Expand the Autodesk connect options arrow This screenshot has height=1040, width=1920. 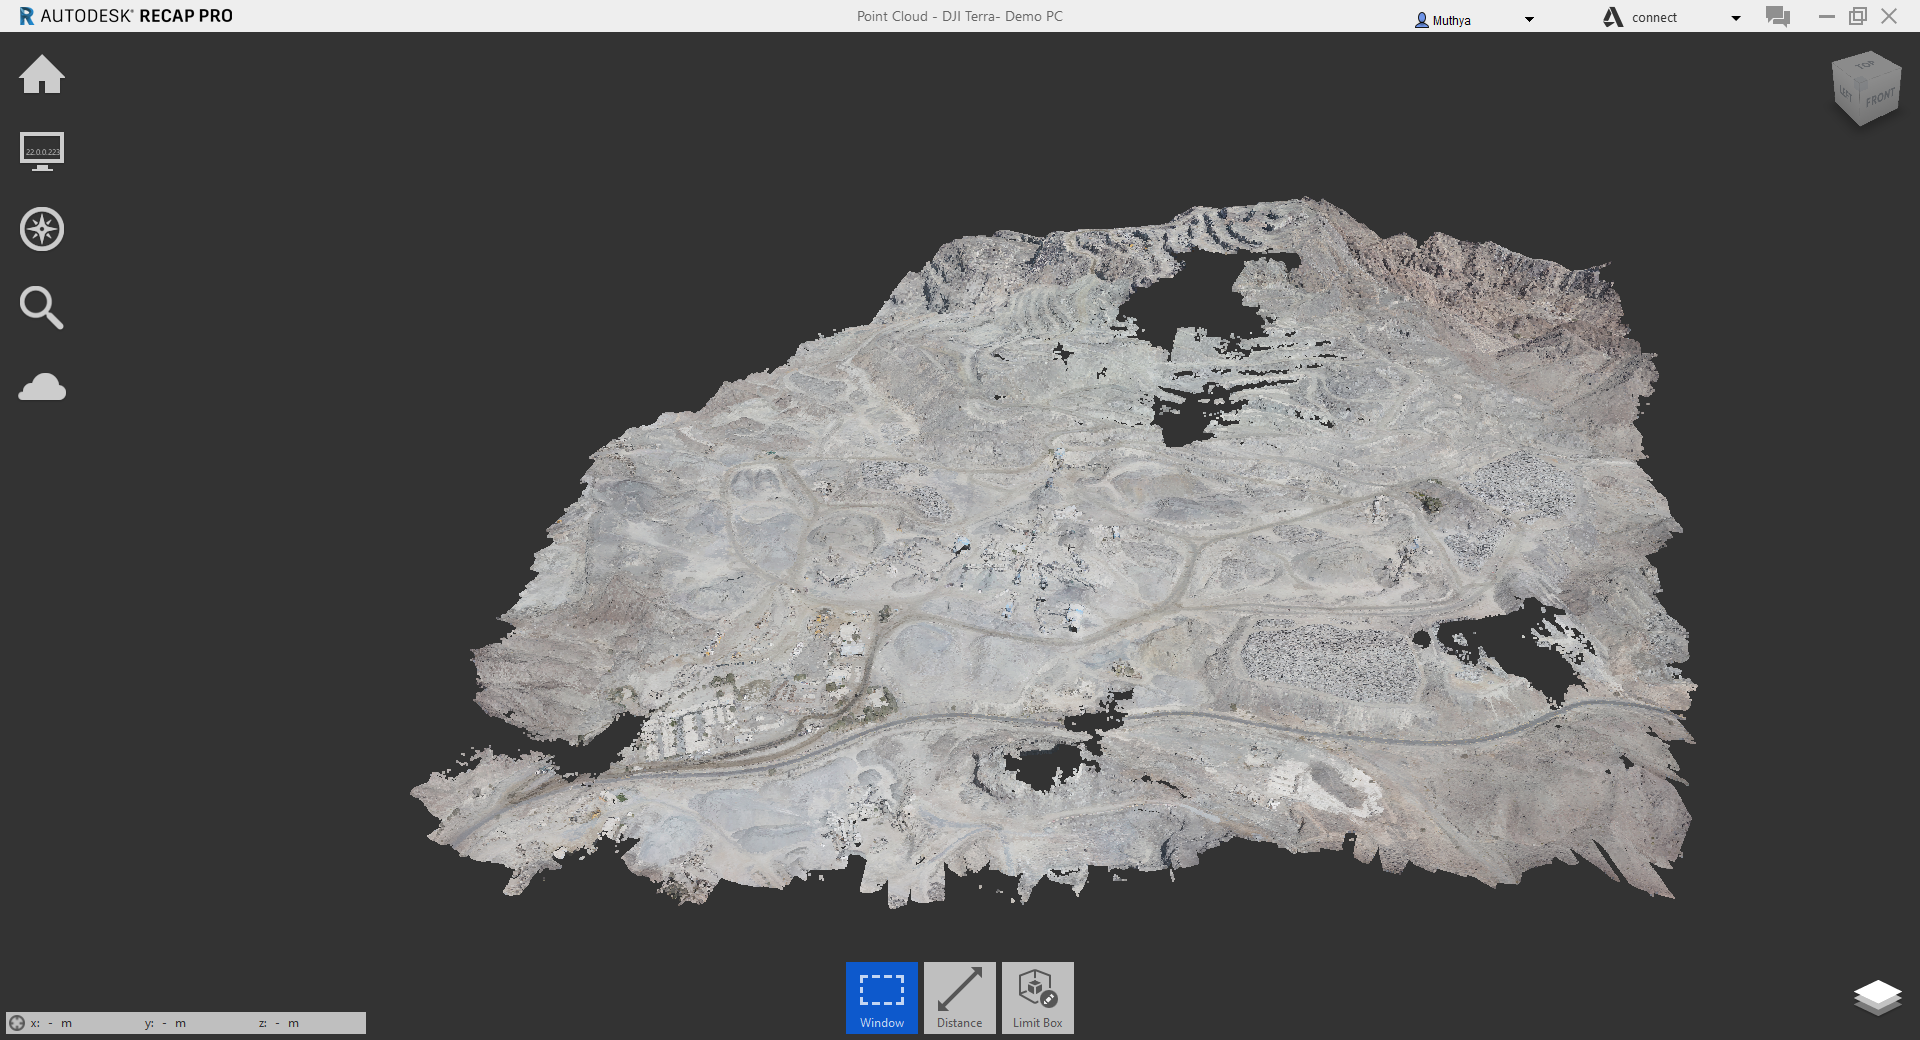tap(1735, 17)
